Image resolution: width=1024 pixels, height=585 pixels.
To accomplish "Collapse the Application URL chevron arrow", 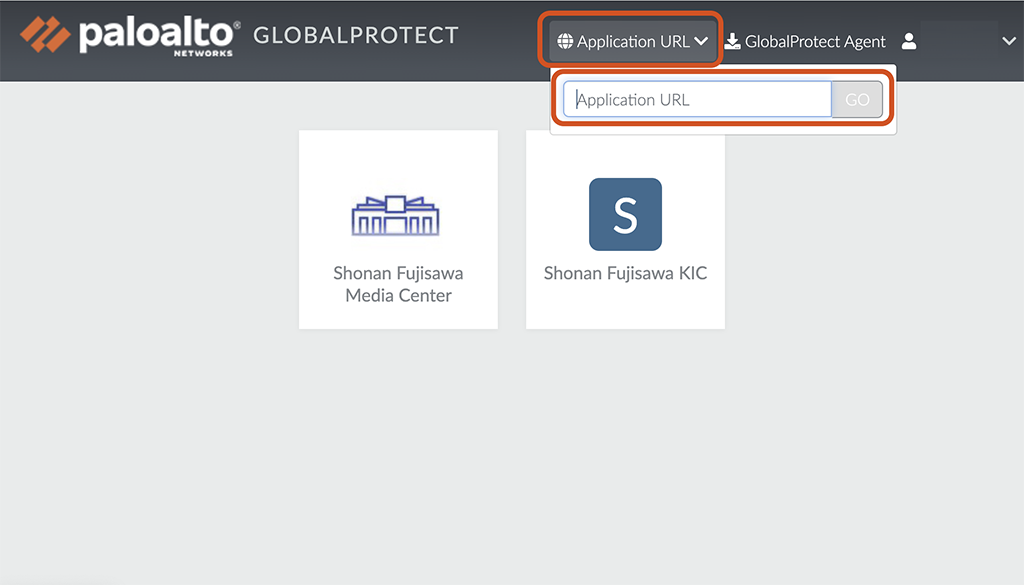I will click(701, 42).
